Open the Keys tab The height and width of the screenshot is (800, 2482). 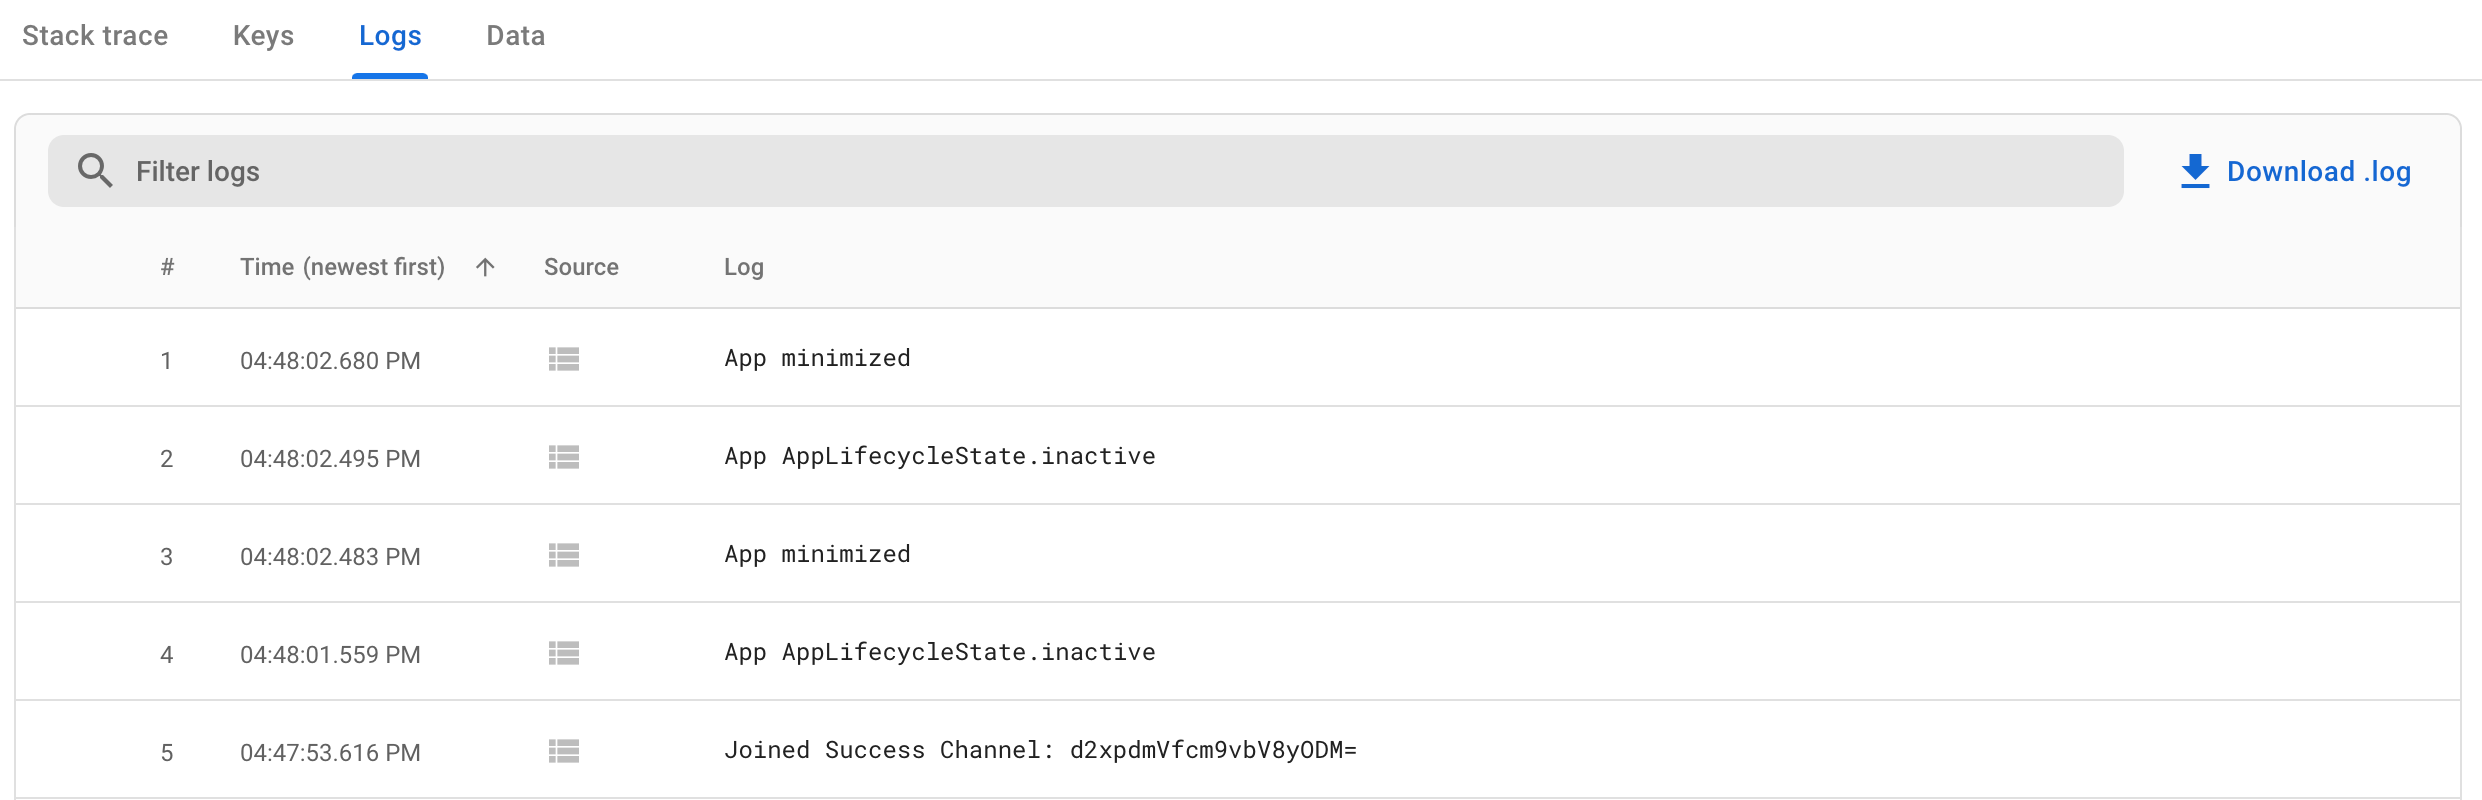[263, 36]
